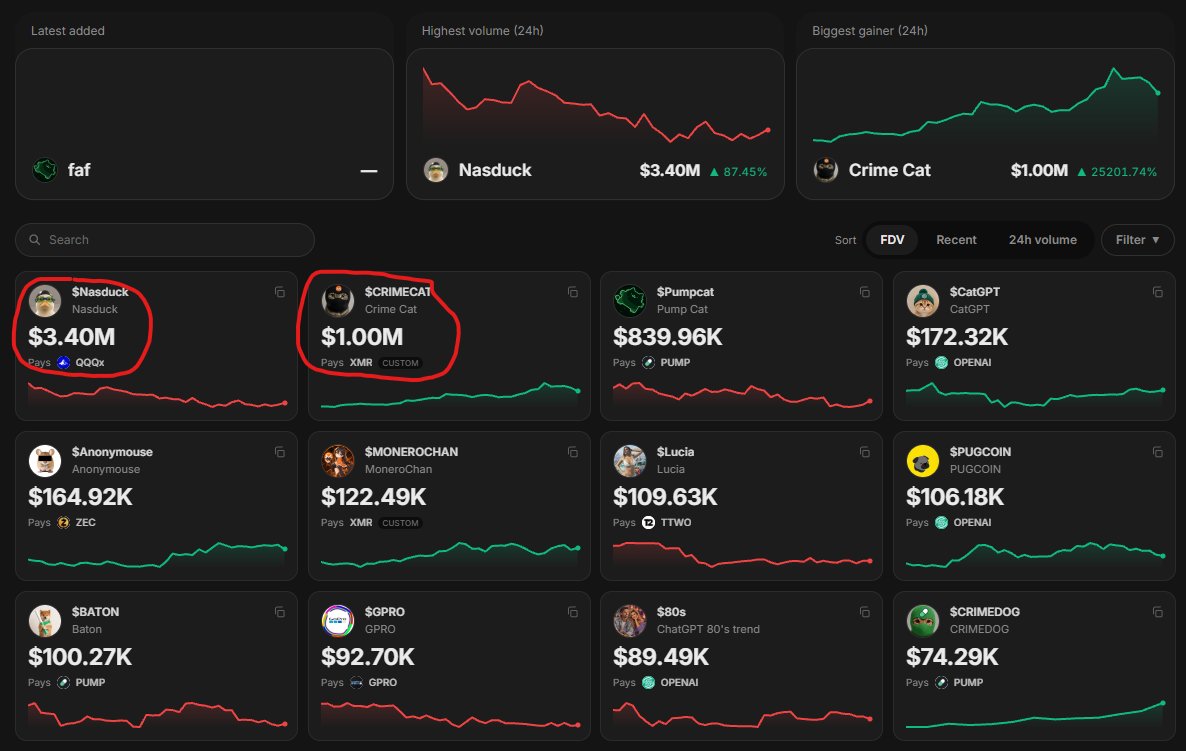The height and width of the screenshot is (751, 1186).
Task: Click the $839.96K value
Action: tap(668, 337)
